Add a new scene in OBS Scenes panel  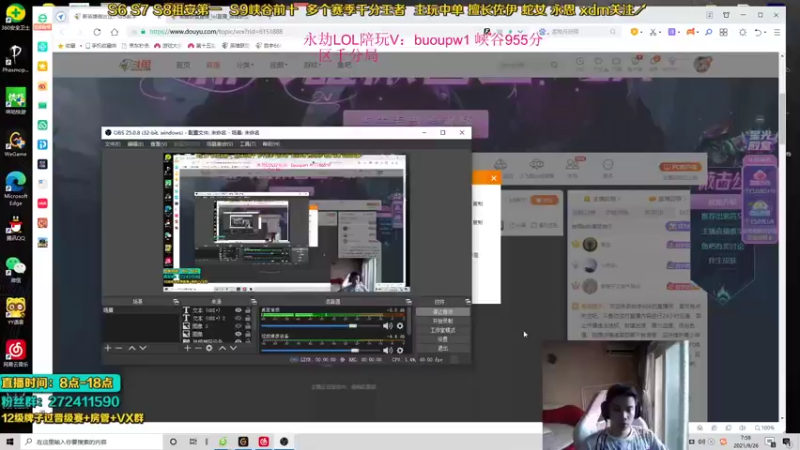tap(108, 348)
